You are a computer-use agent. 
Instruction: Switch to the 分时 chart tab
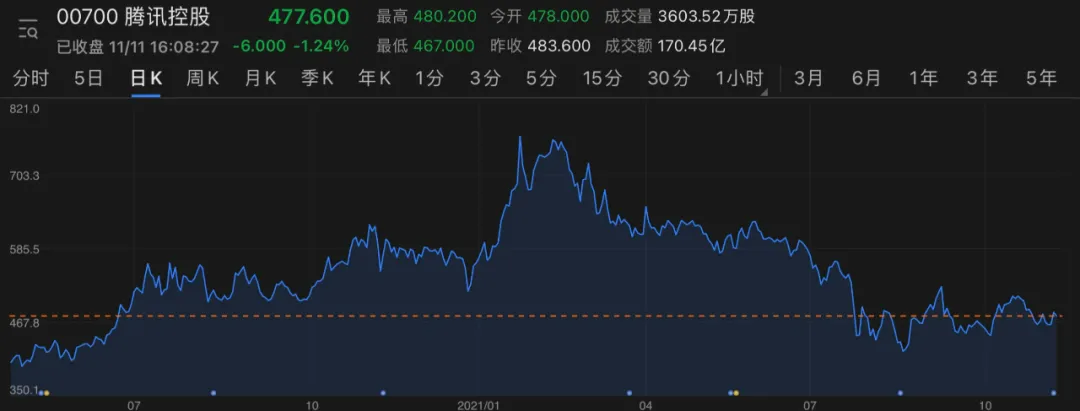(x=31, y=78)
